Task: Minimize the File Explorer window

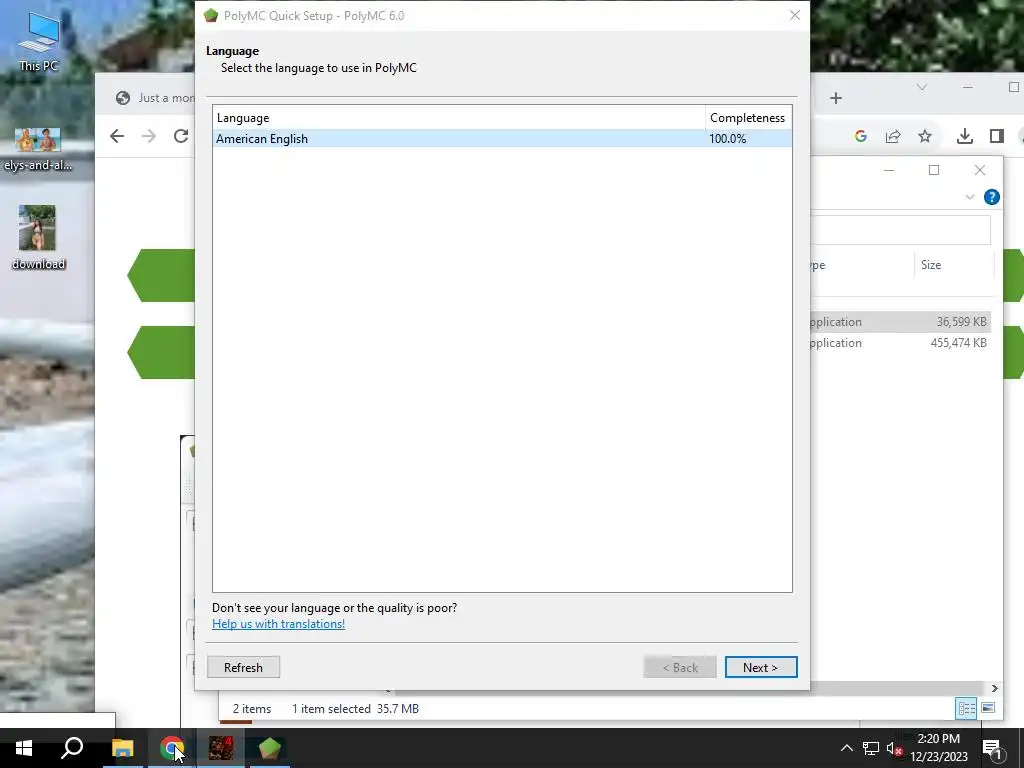Action: pos(889,170)
